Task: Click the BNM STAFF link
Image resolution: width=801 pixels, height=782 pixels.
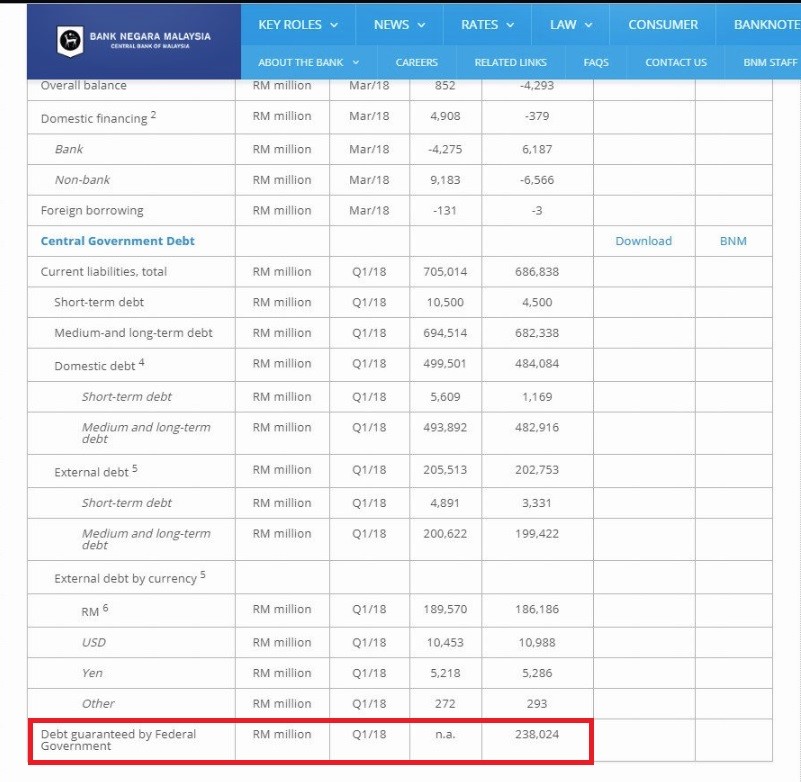Action: coord(769,62)
